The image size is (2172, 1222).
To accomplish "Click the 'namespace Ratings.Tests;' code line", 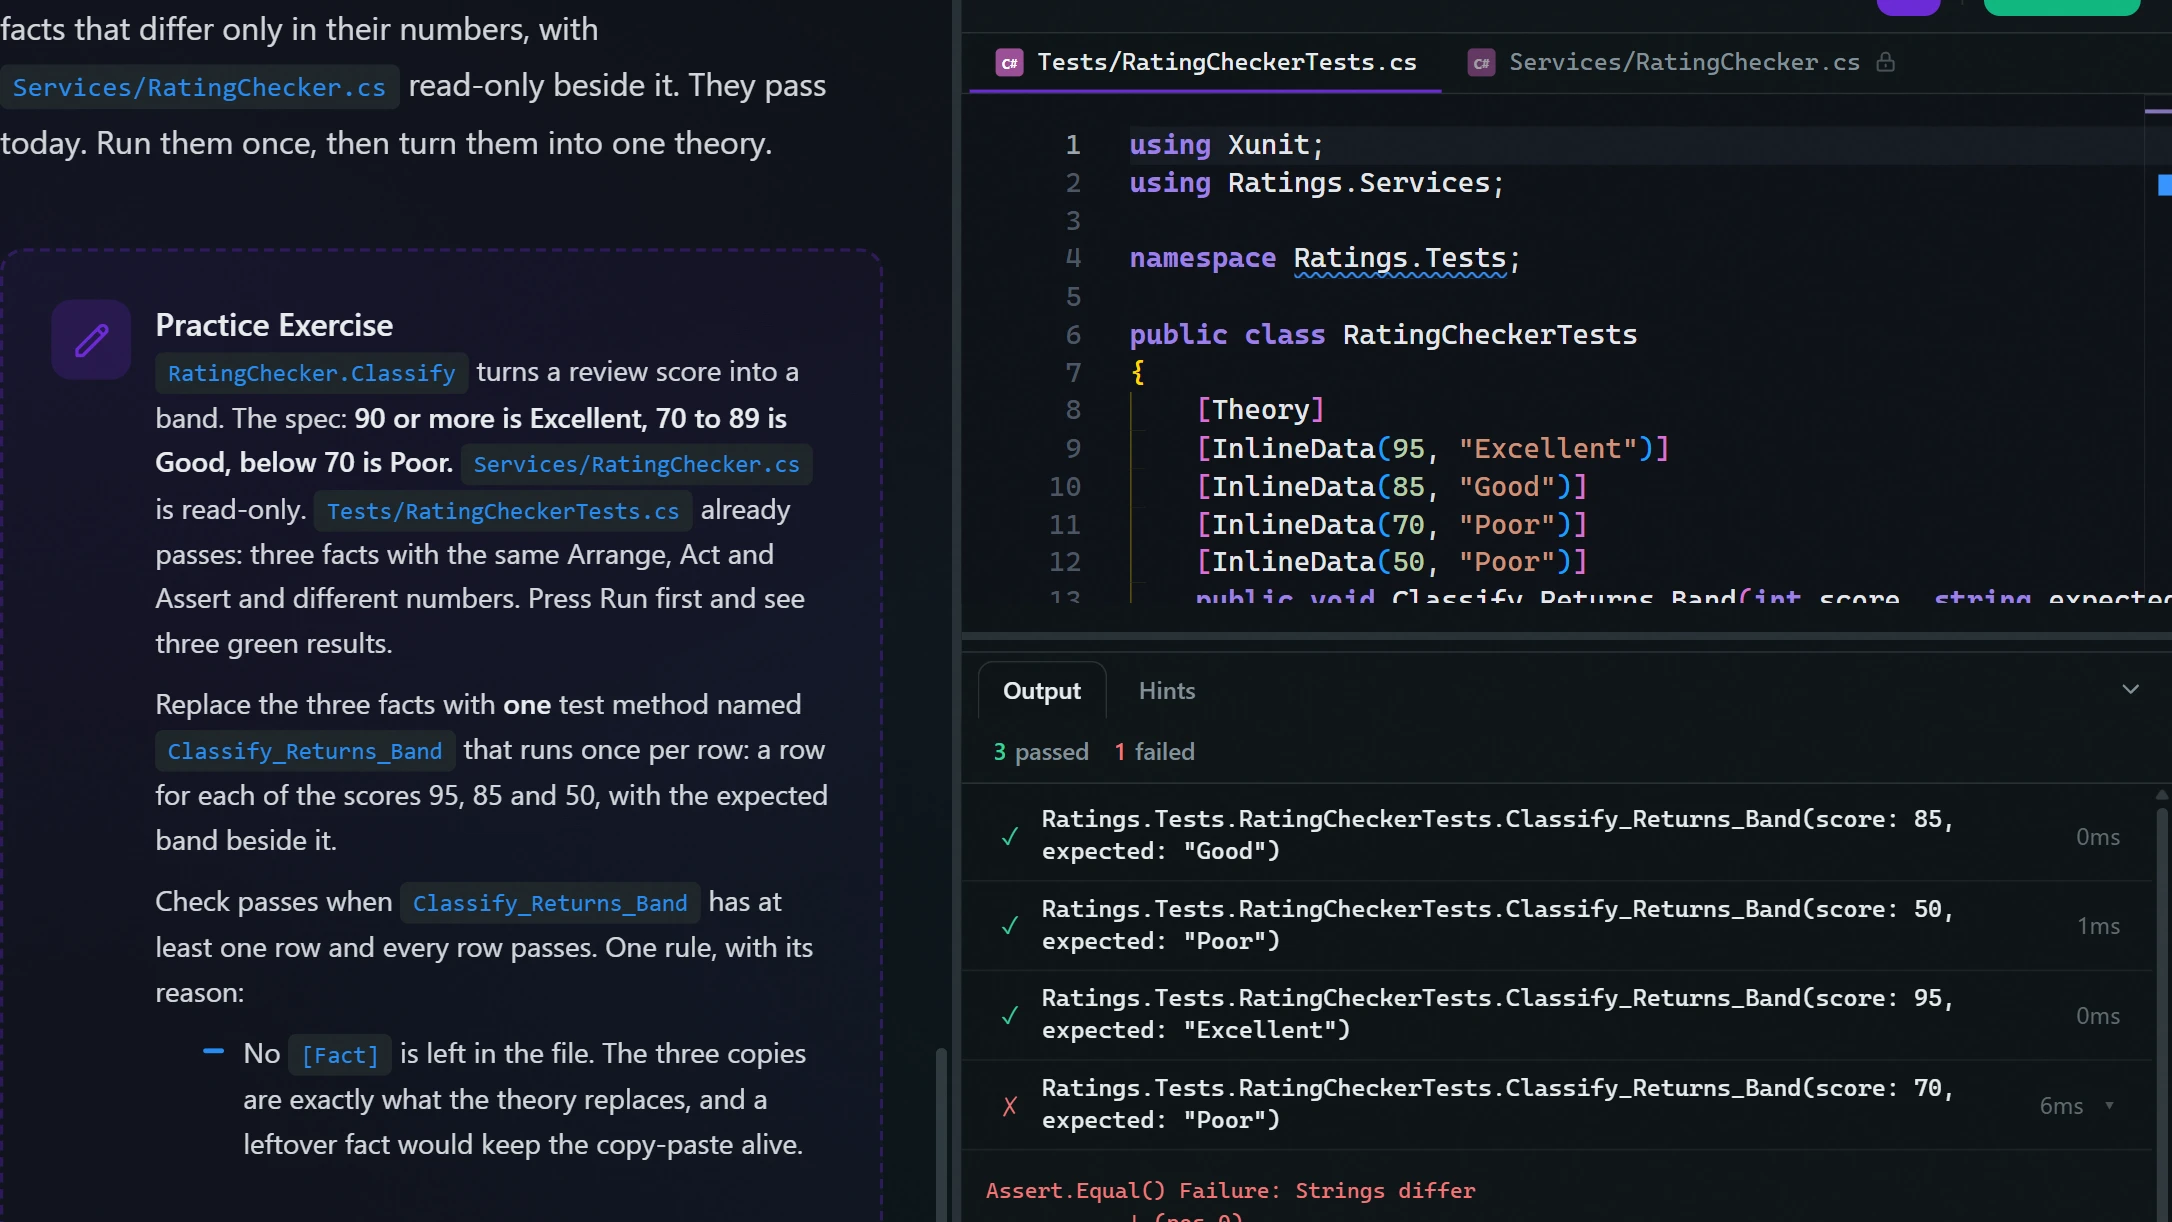I will click(1325, 259).
